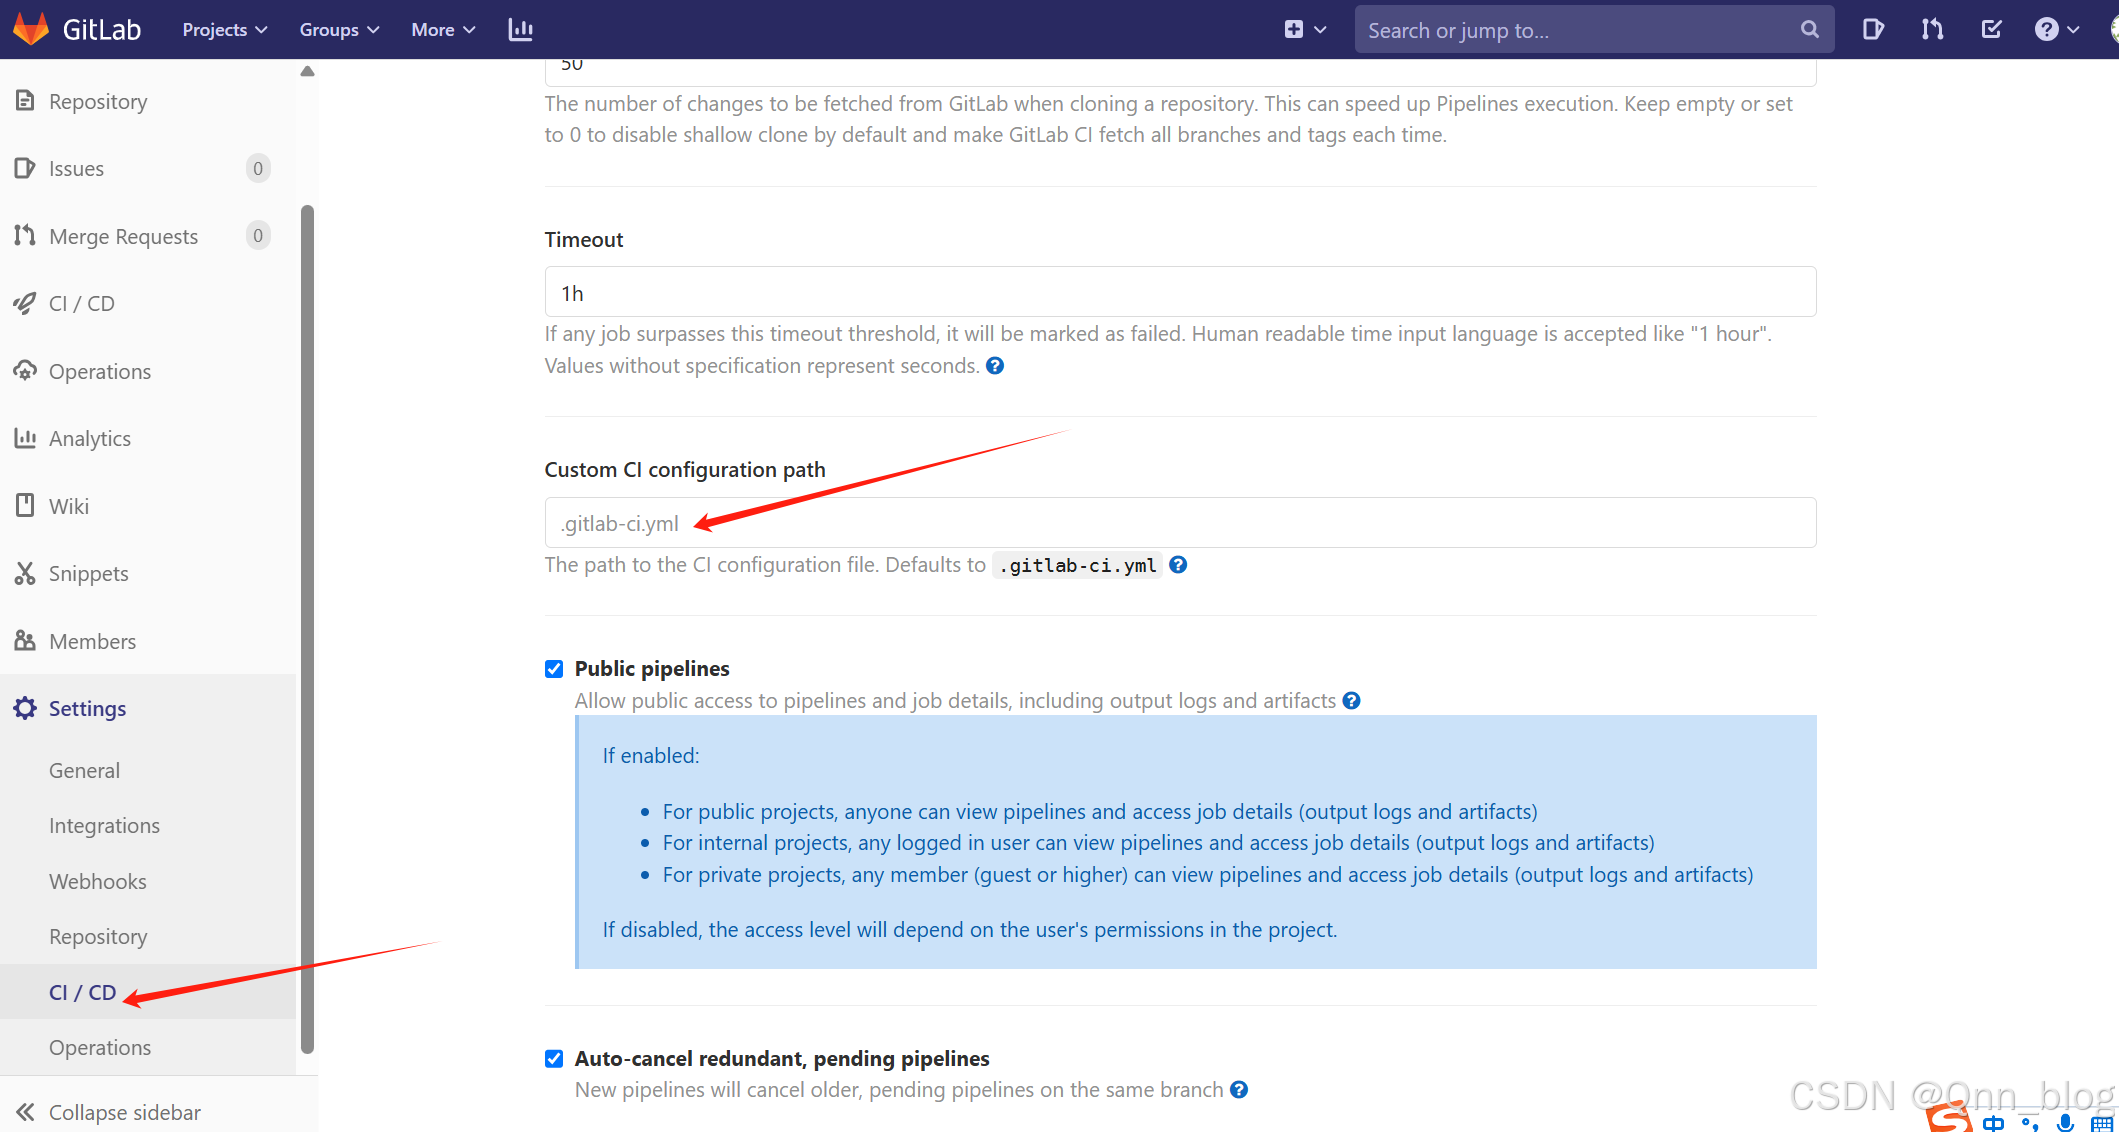Viewport: 2119px width, 1132px height.
Task: Open the Groups dropdown
Action: click(338, 29)
